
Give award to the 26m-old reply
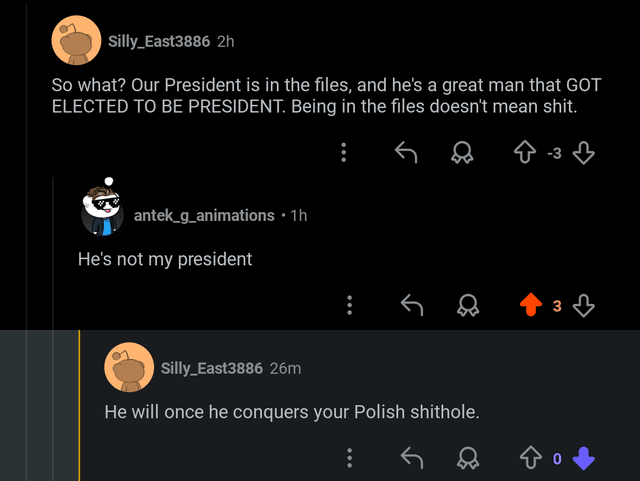coord(468,458)
